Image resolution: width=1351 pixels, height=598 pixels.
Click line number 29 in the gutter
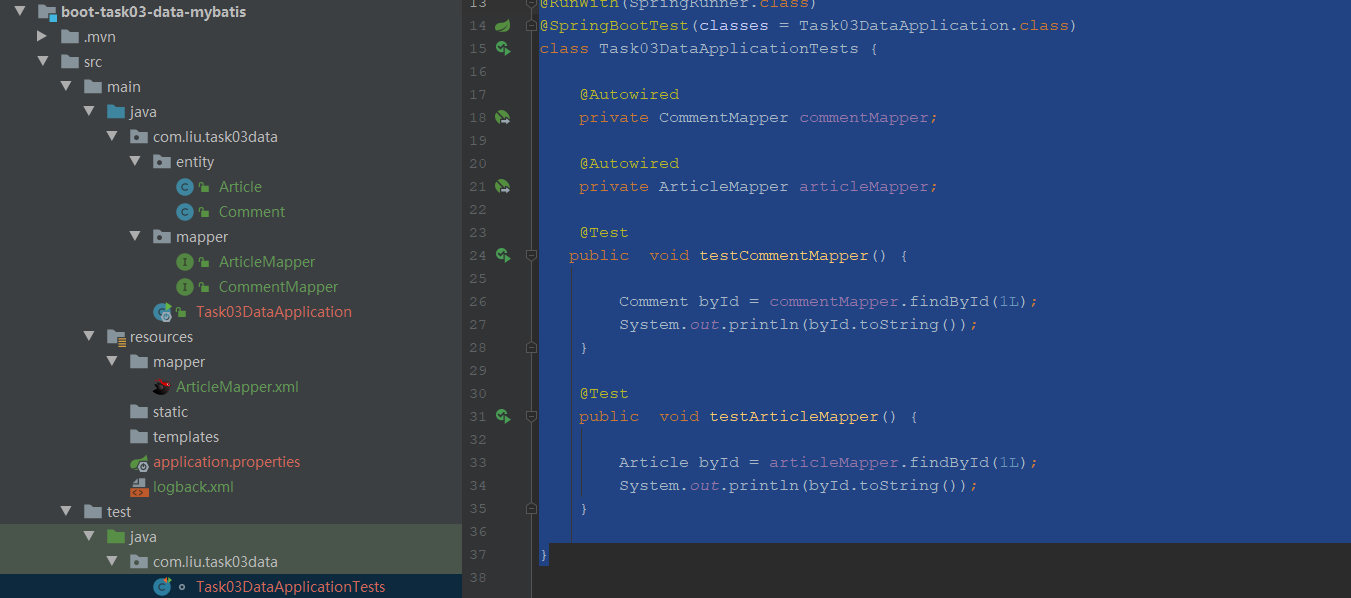pos(476,370)
